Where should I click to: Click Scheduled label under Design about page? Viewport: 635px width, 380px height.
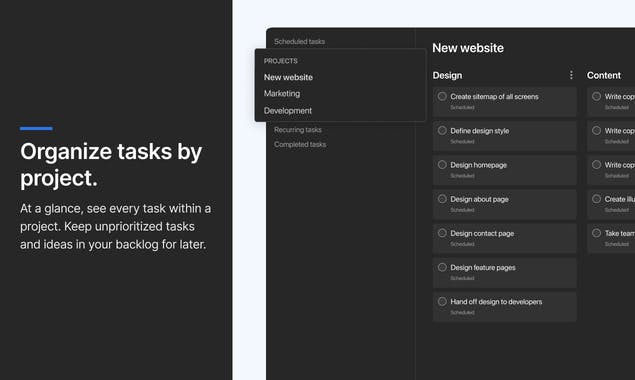[x=462, y=210]
